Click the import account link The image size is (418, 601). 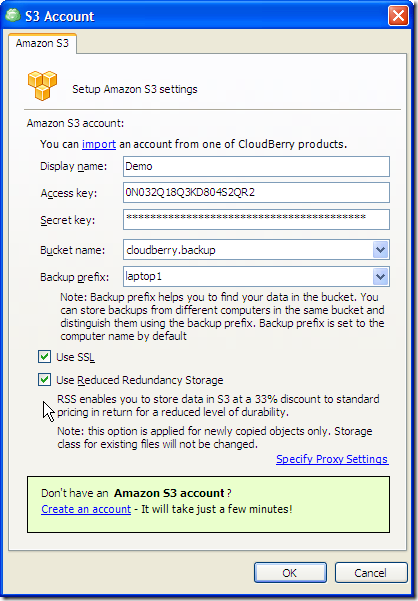coord(99,144)
